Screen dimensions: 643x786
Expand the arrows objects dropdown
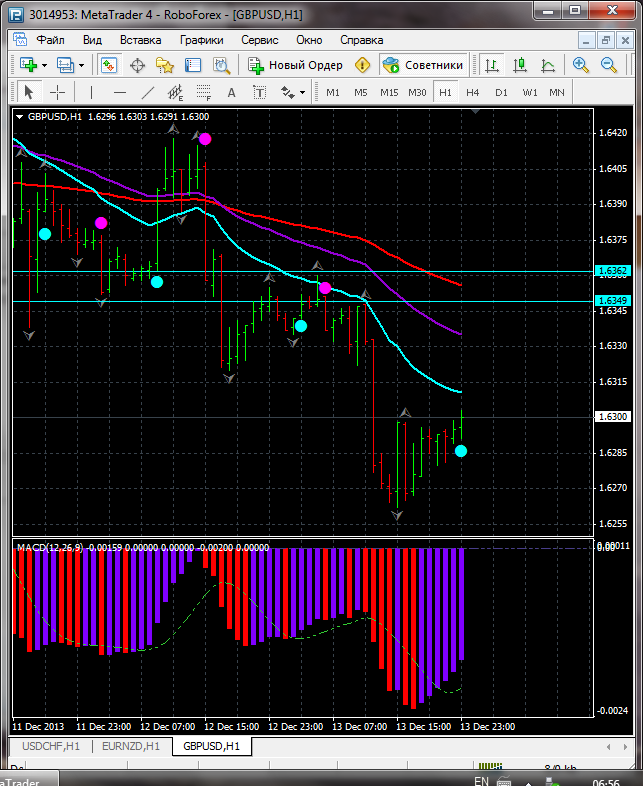pyautogui.click(x=302, y=93)
